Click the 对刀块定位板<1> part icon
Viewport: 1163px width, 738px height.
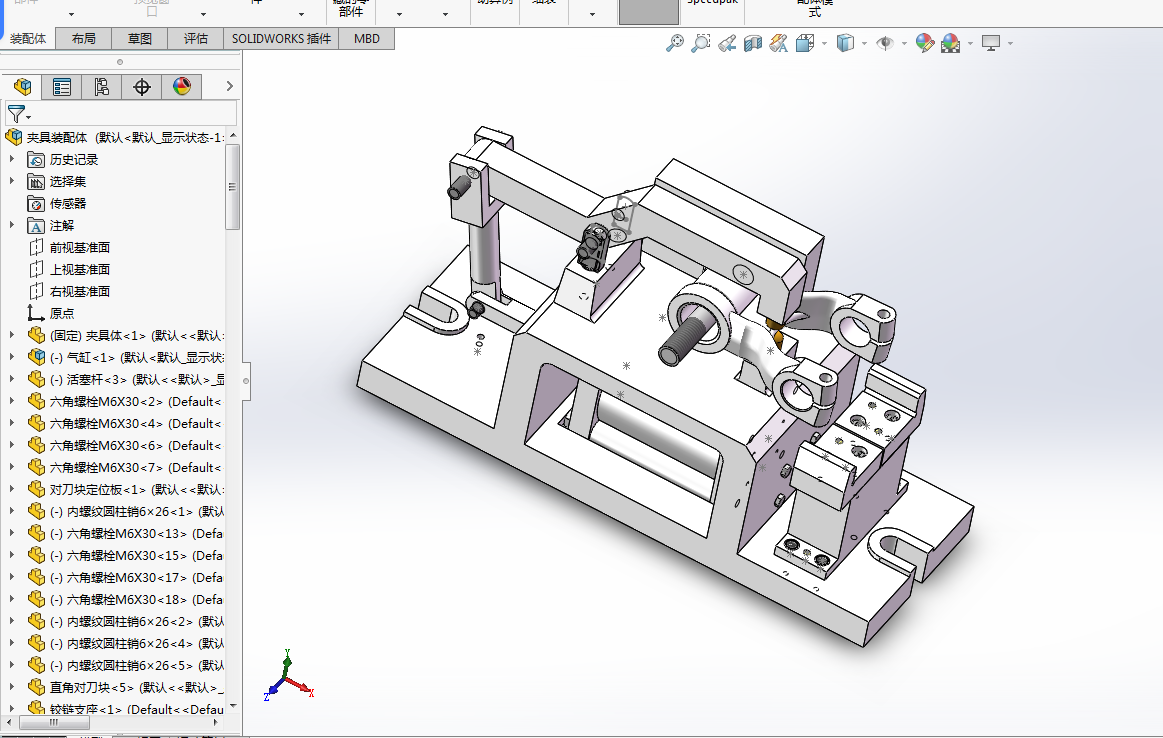click(36, 490)
